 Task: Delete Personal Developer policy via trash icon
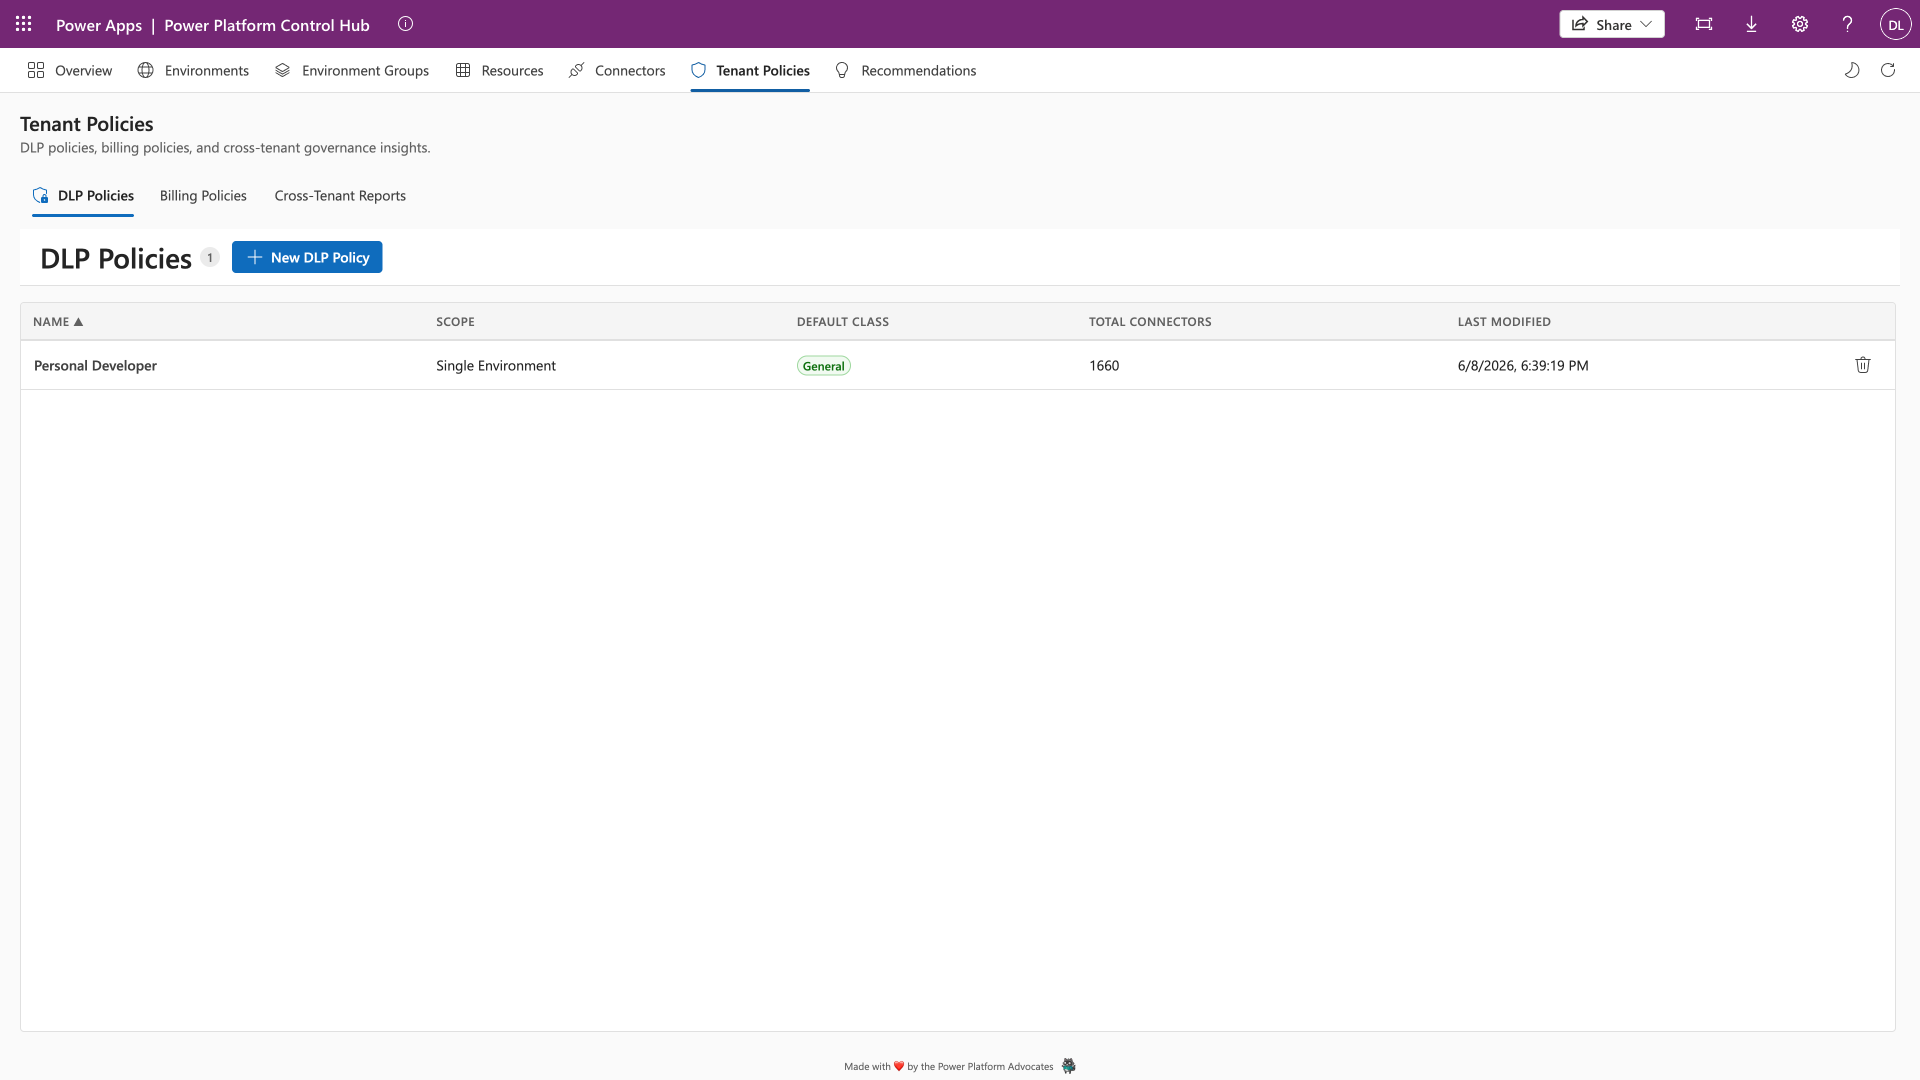[1863, 365]
